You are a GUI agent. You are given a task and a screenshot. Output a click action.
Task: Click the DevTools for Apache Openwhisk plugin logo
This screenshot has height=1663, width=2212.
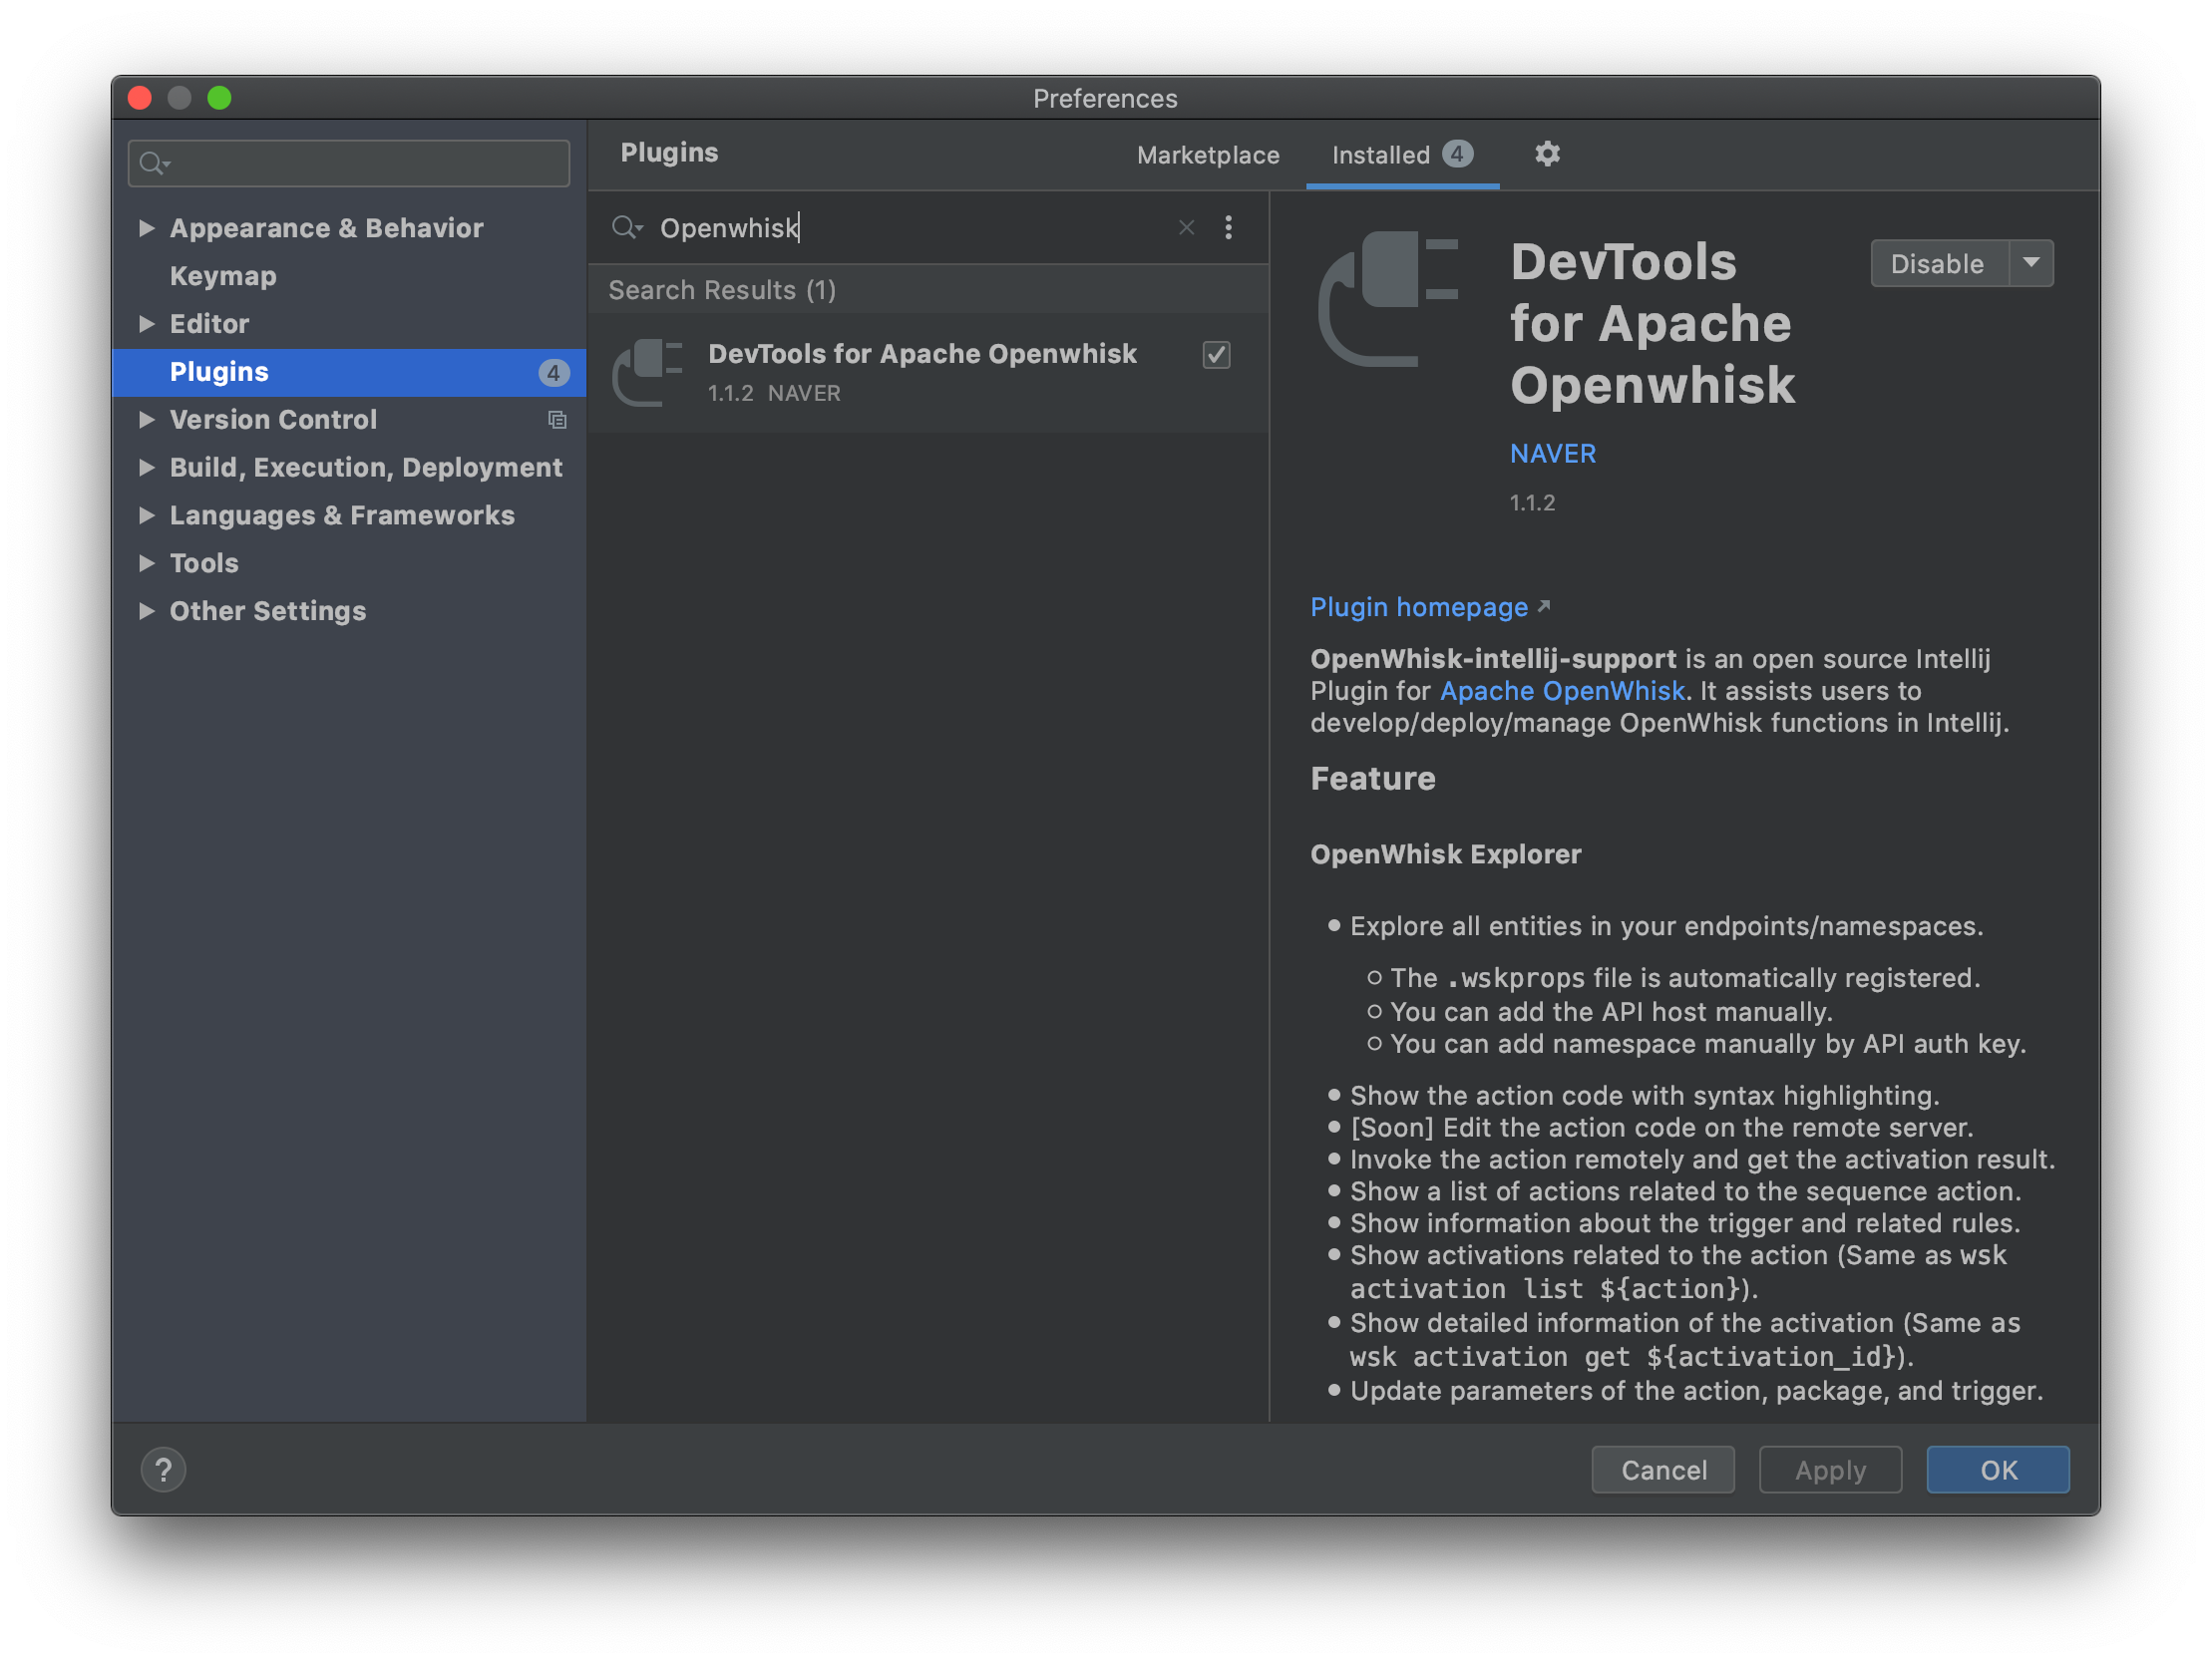point(649,372)
